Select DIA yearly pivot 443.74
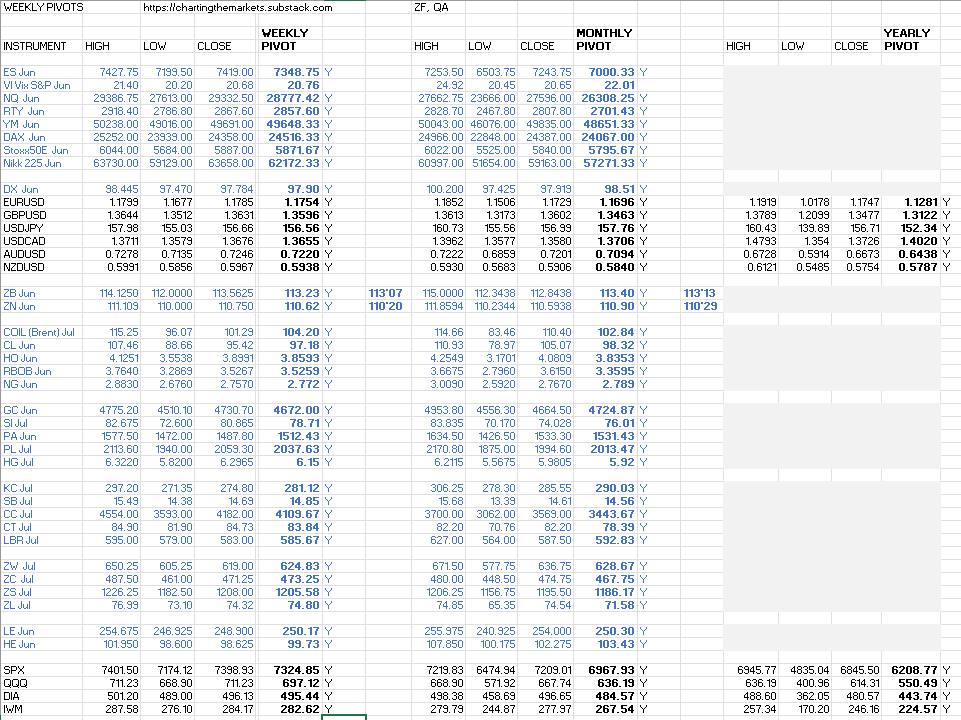961x720 pixels. [919, 696]
